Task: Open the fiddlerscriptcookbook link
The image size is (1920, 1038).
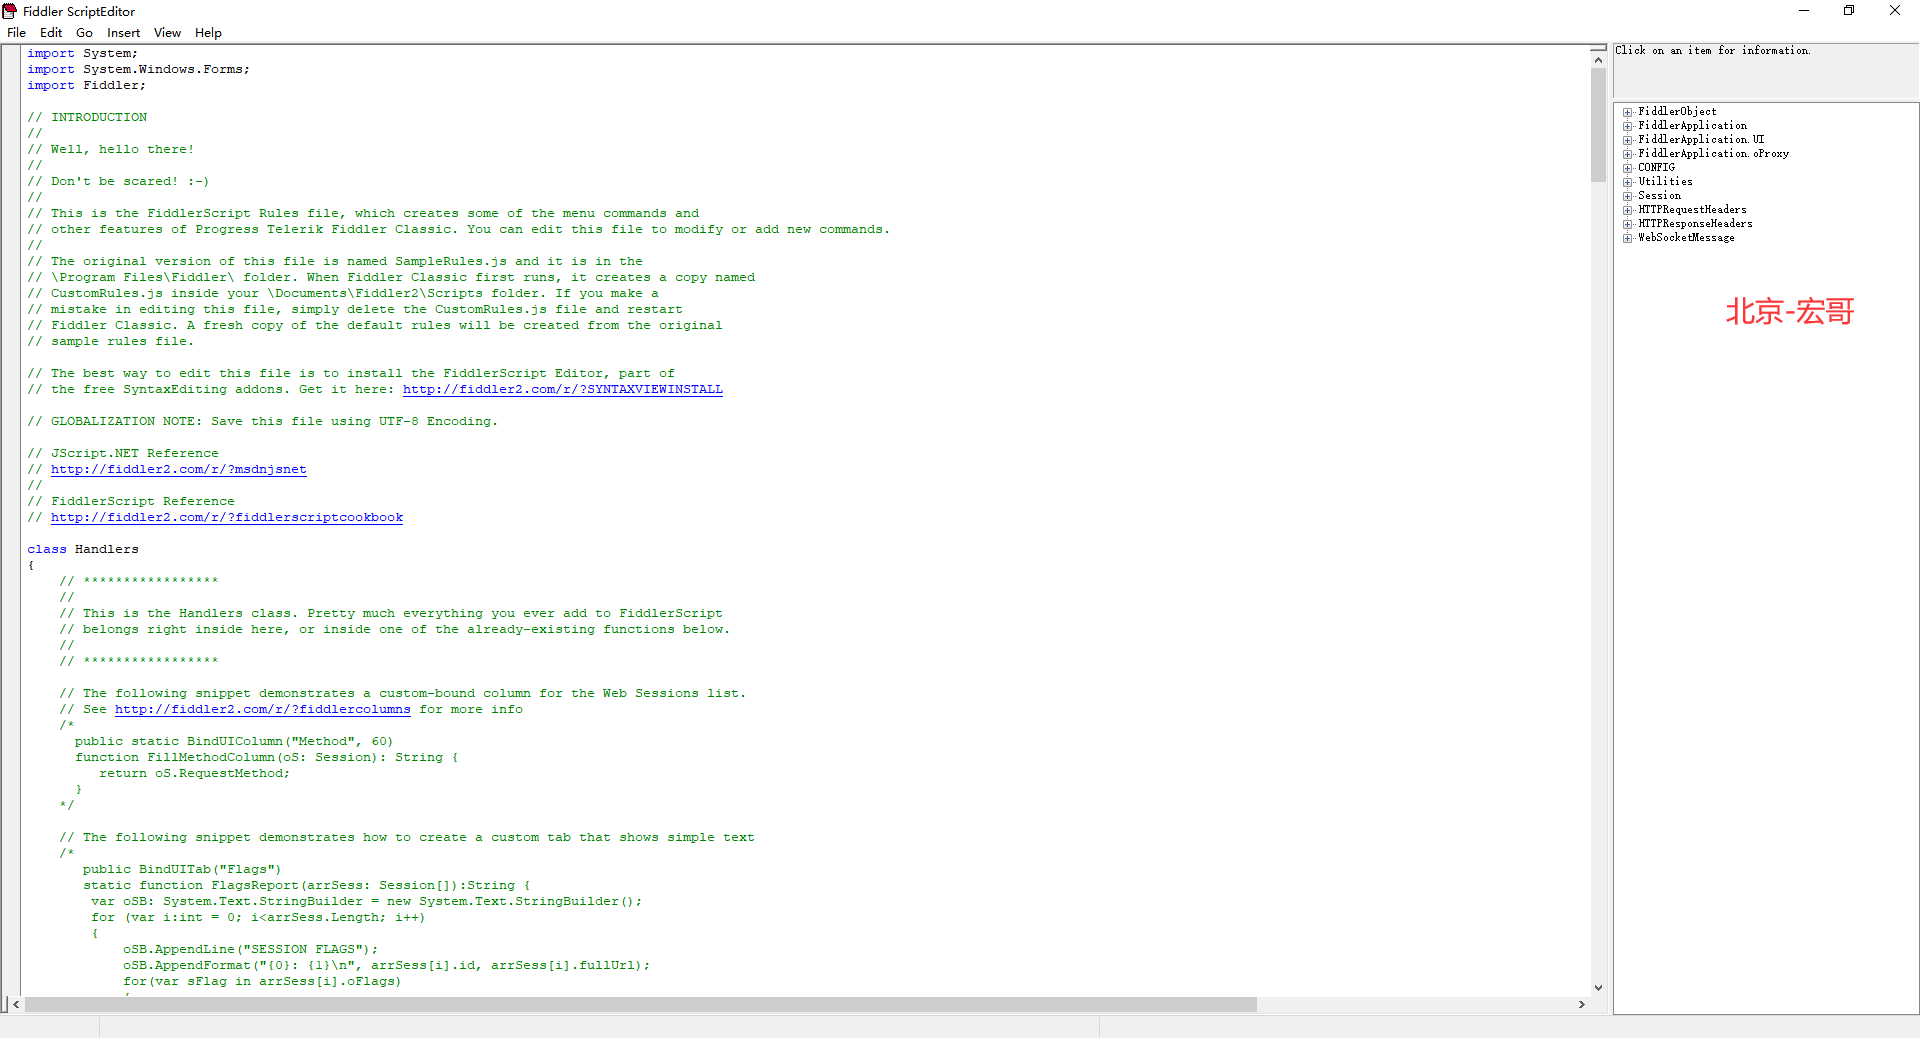Action: point(227,518)
